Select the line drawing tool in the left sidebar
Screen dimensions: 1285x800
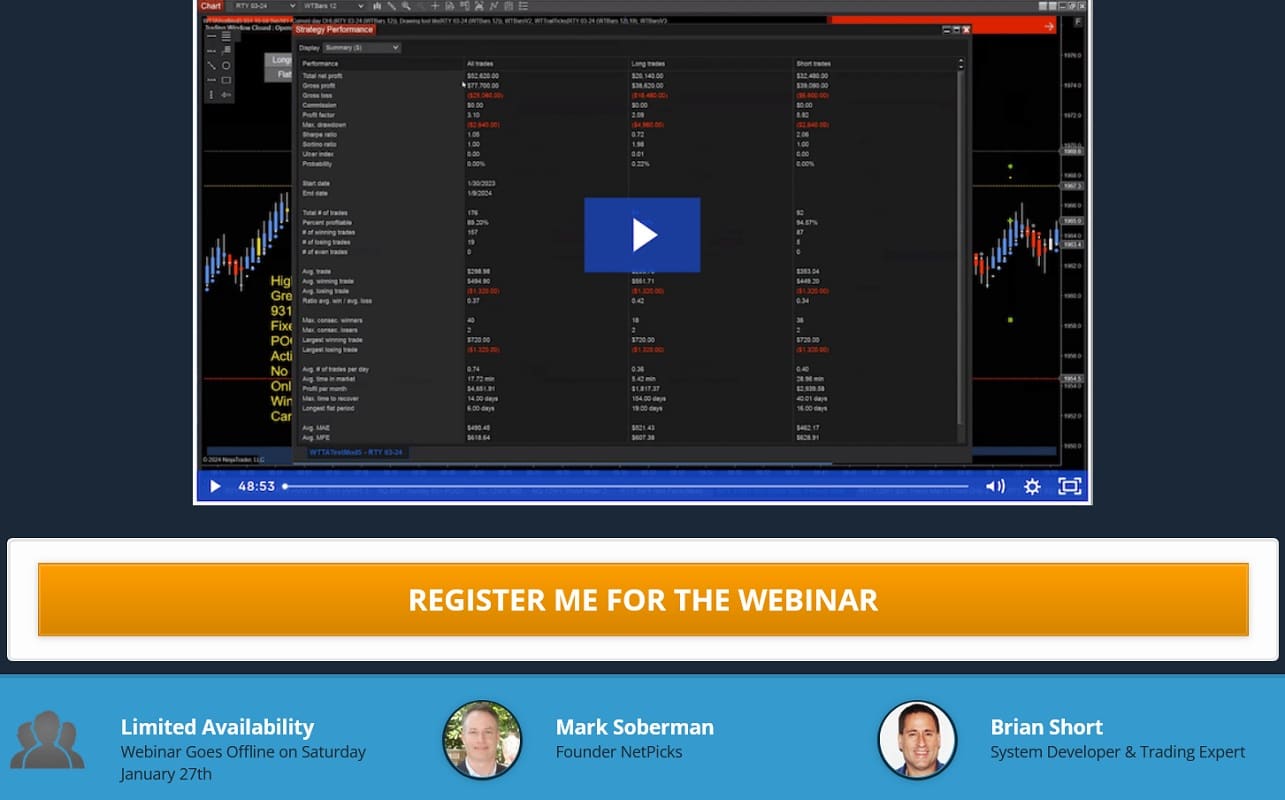click(211, 66)
